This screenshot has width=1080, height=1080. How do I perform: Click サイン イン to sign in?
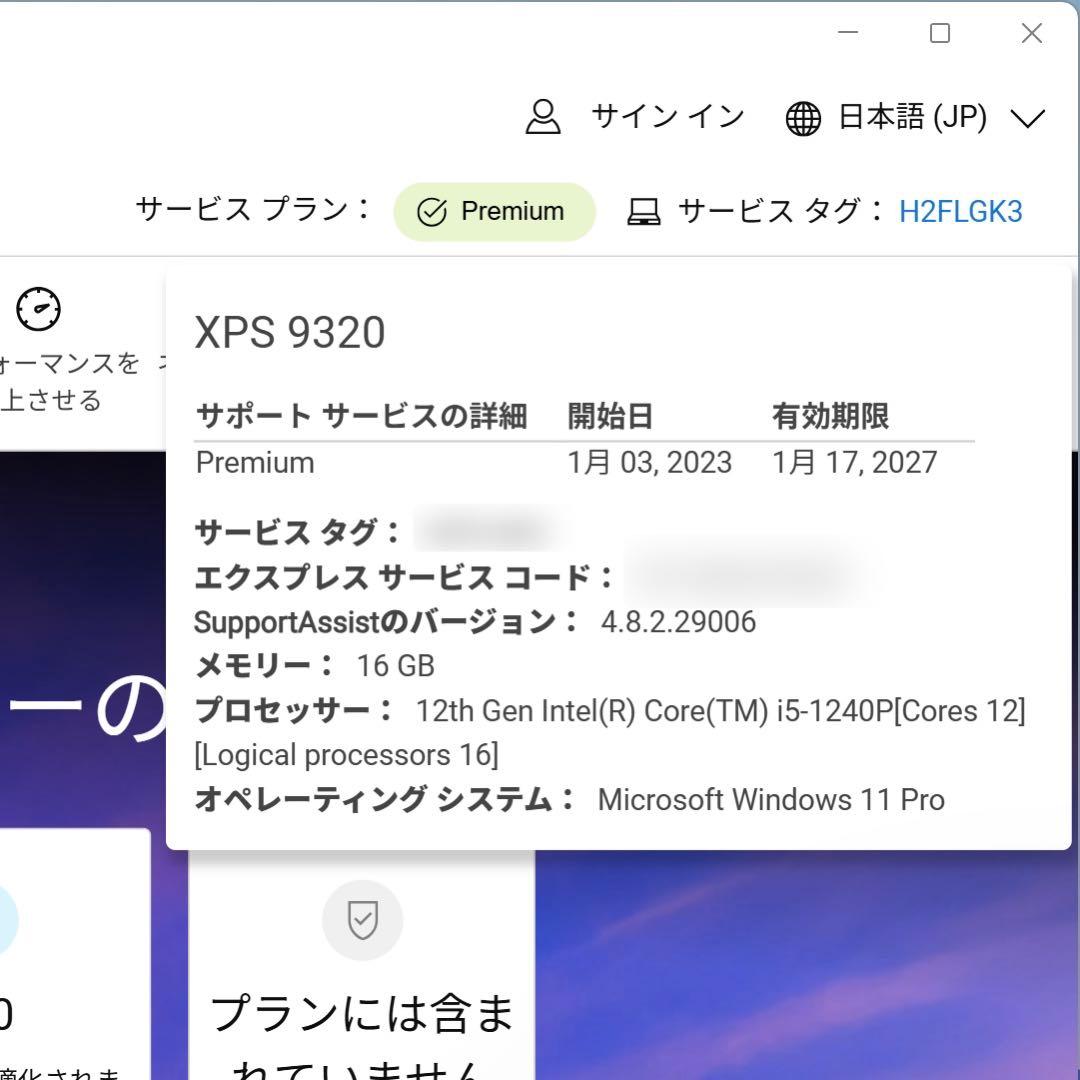coord(666,116)
